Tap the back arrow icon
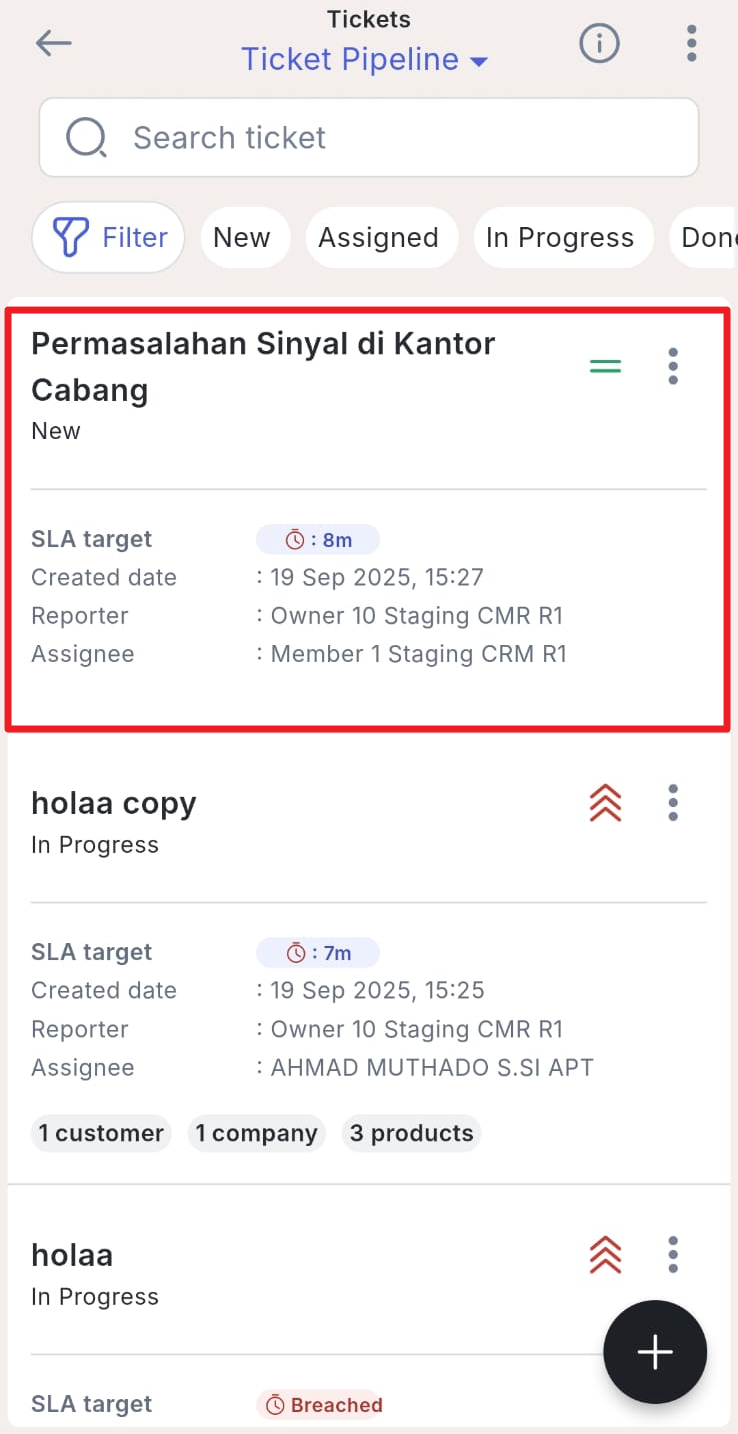738x1434 pixels. [x=54, y=43]
